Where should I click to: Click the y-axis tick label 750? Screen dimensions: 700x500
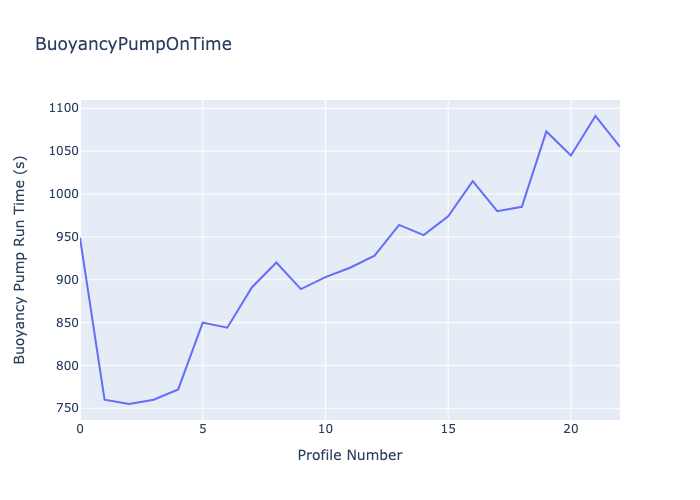(63, 408)
